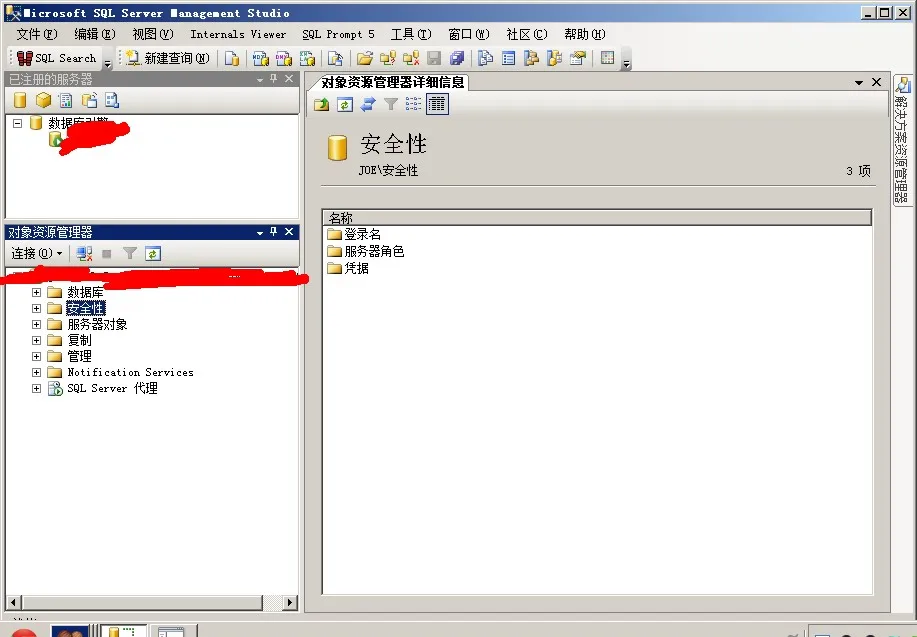Click the filter funnel in Object Explorer
This screenshot has height=637, width=917.
tap(130, 254)
